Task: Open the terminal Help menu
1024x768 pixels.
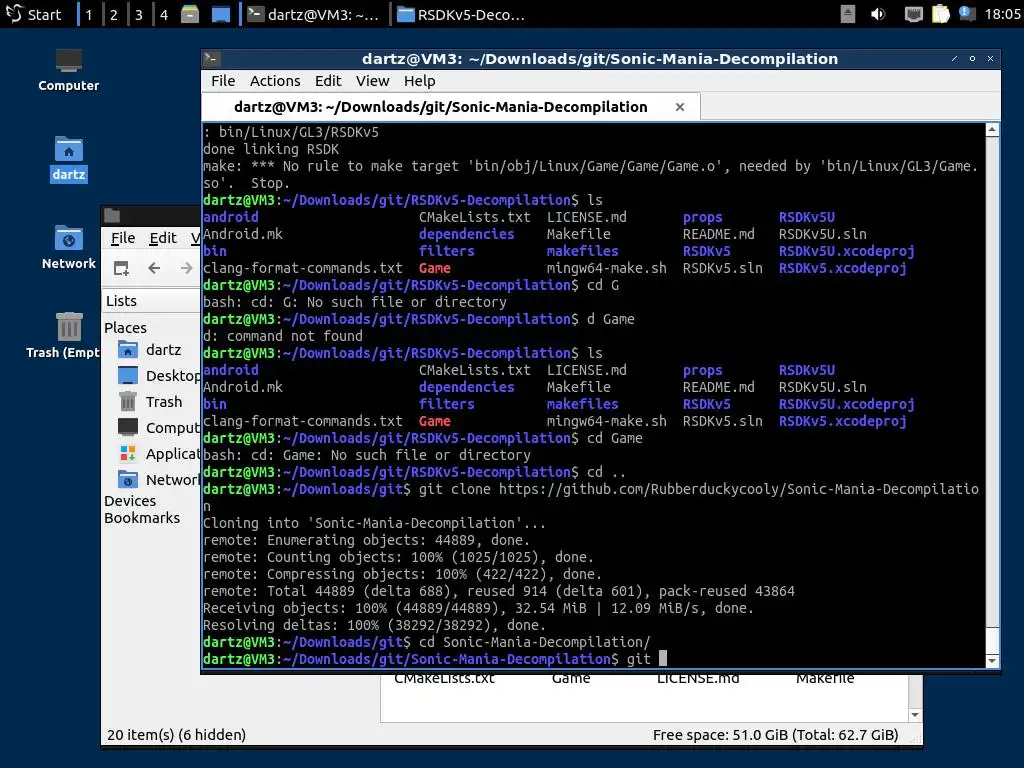Action: [x=419, y=81]
